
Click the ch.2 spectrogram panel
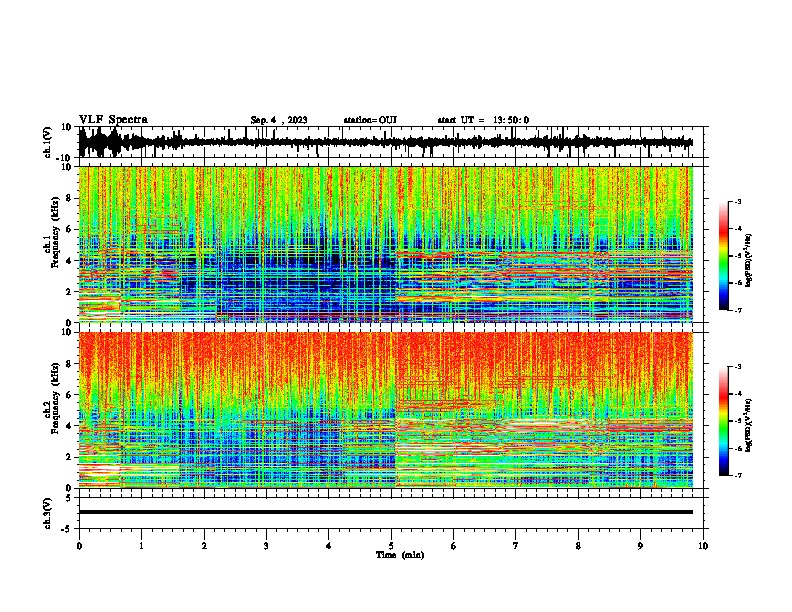(385, 410)
